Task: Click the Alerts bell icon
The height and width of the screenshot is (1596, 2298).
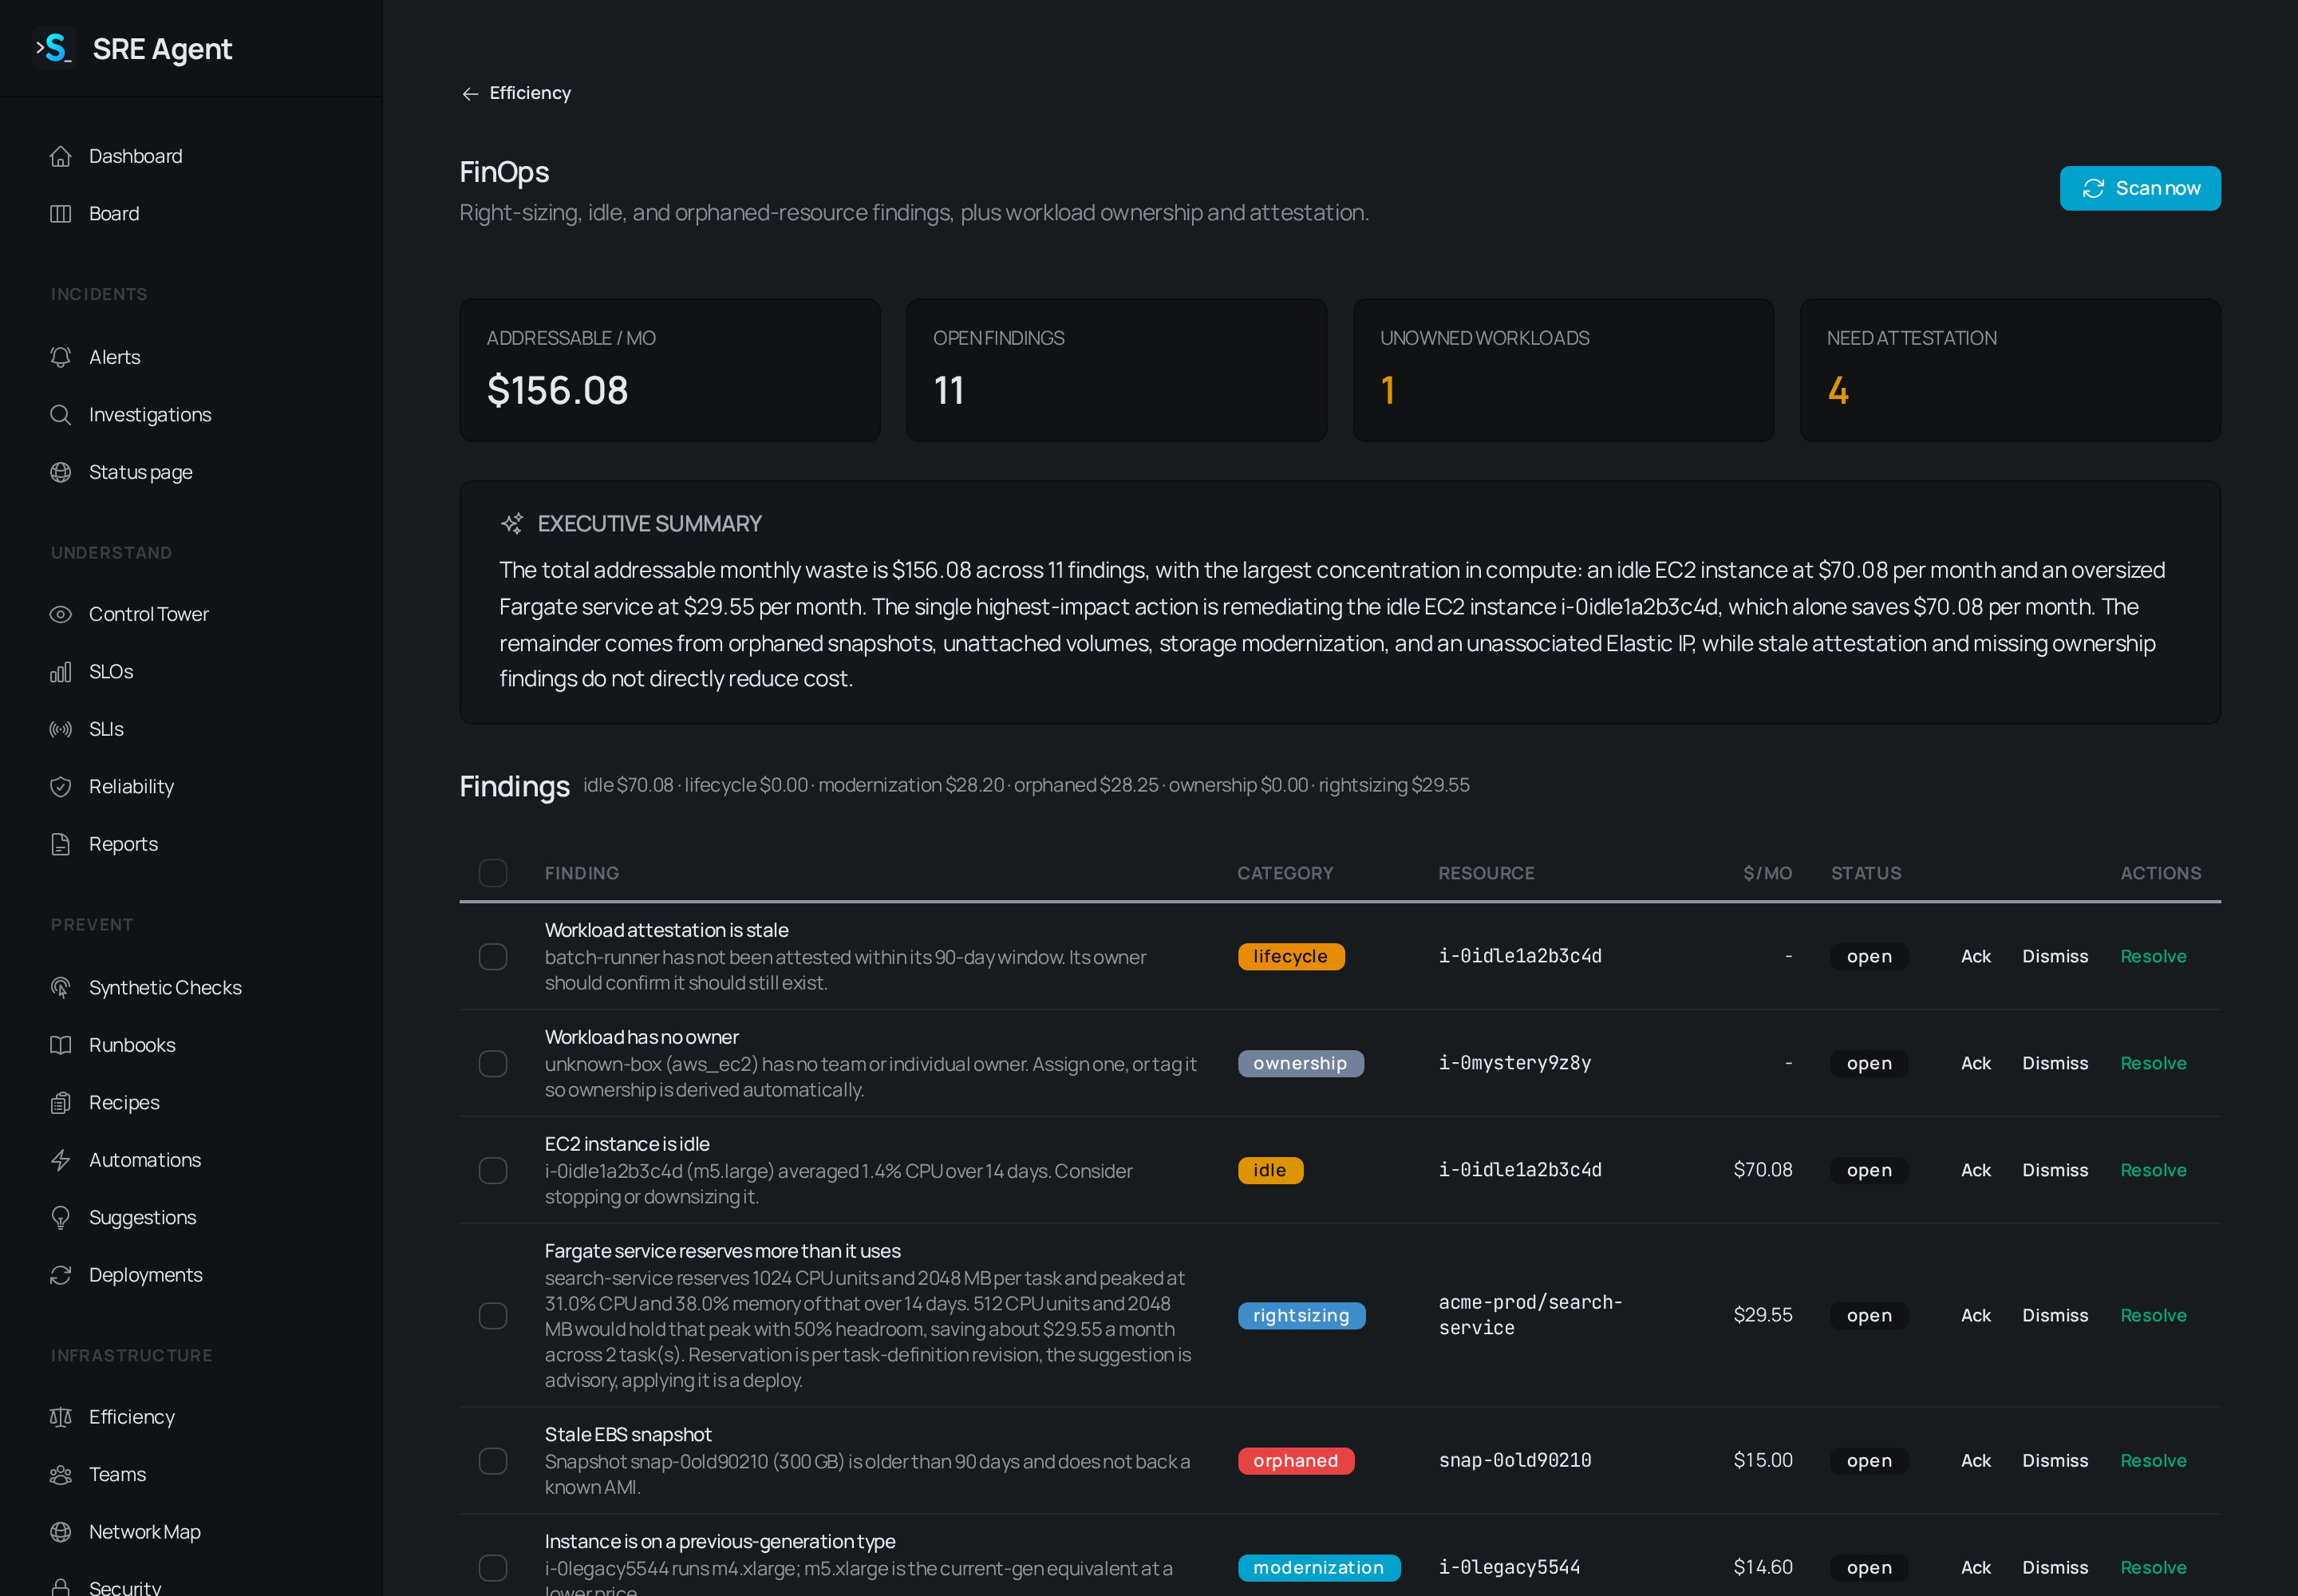Action: coord(61,357)
